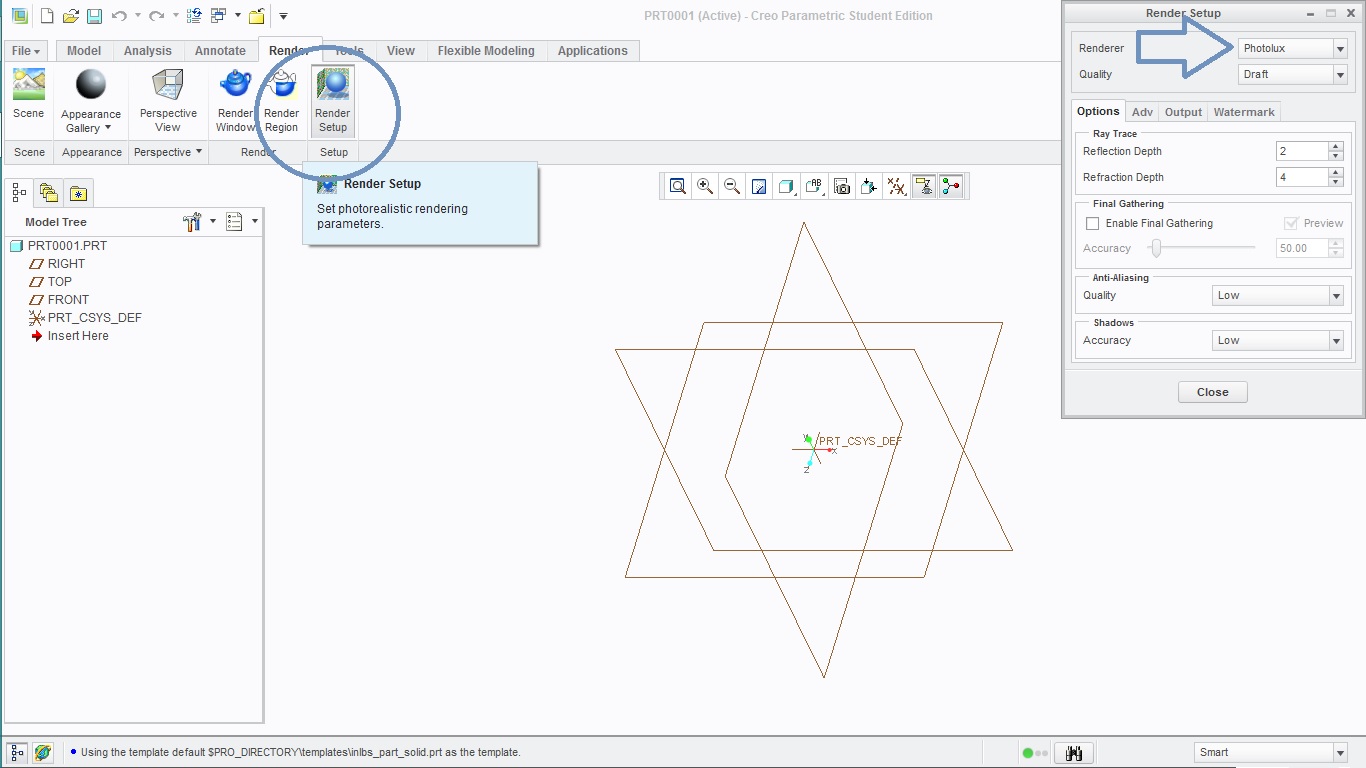Open Shadows Accuracy dropdown
Image resolution: width=1366 pixels, height=768 pixels.
(1278, 340)
